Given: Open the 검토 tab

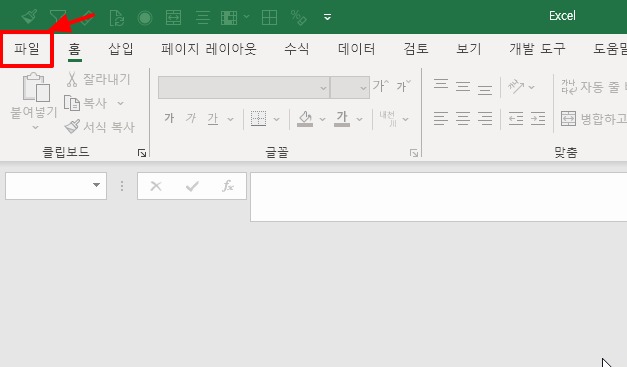Looking at the screenshot, I should (416, 49).
